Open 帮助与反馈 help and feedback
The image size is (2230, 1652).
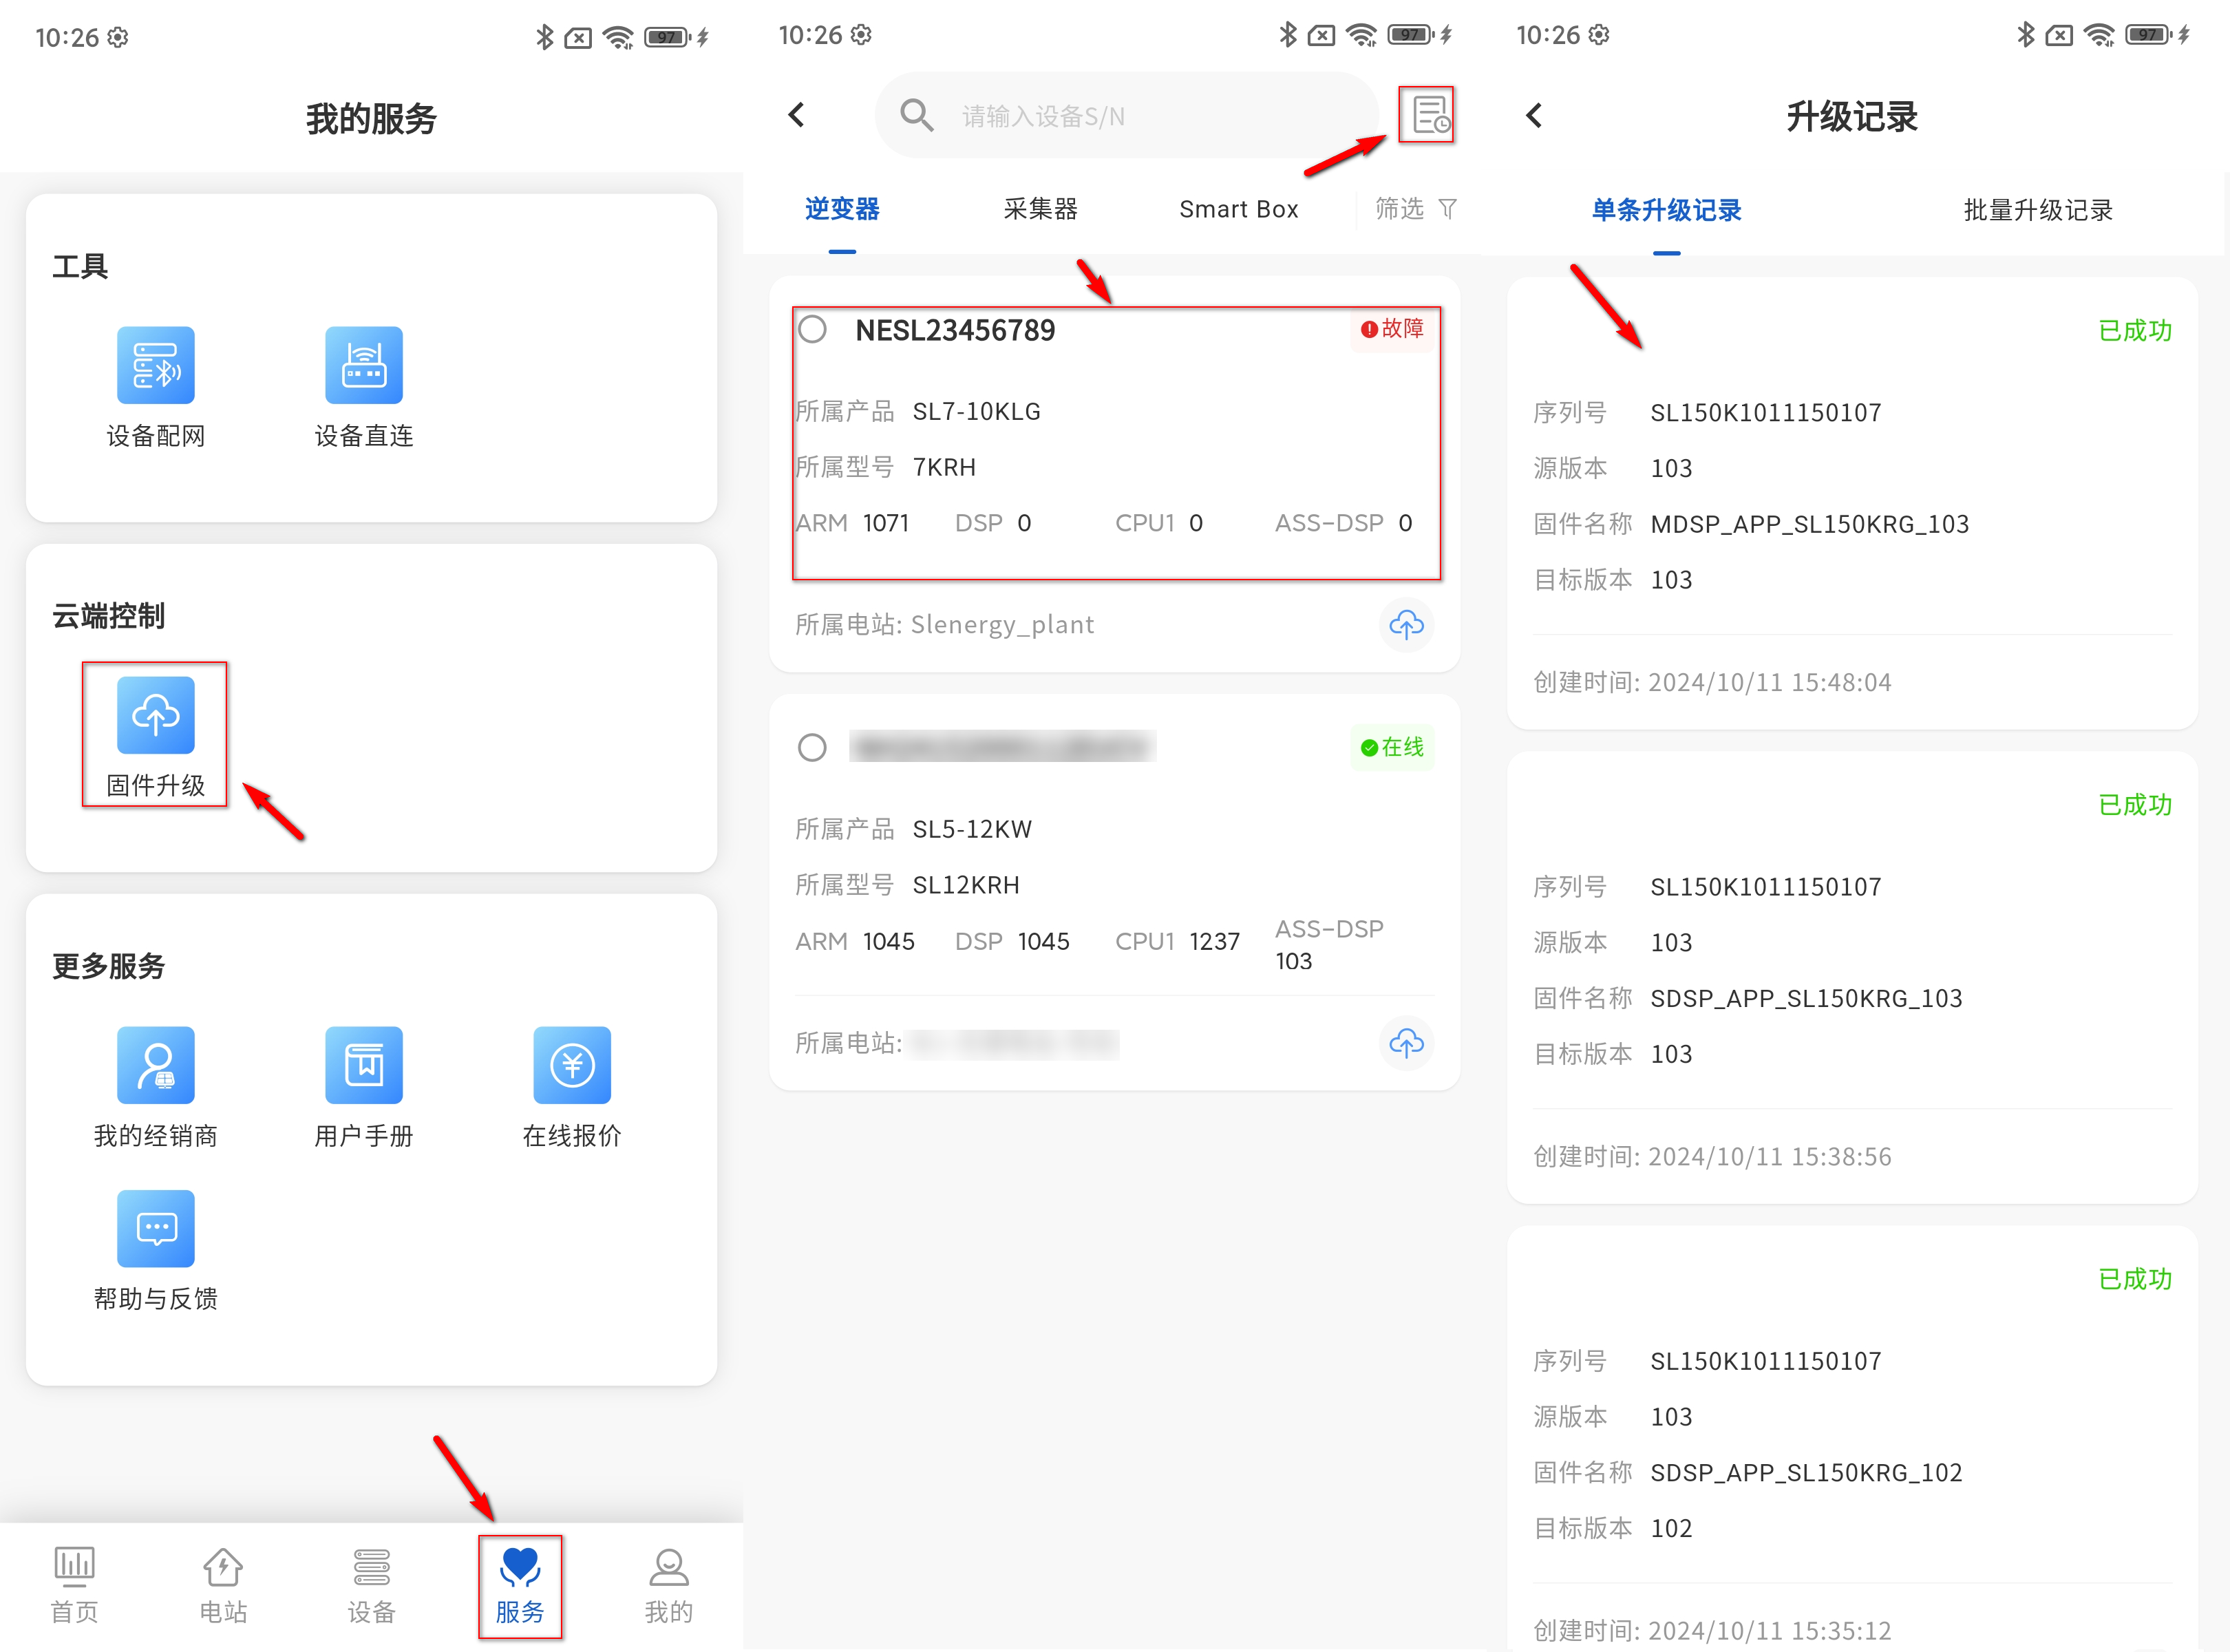(x=155, y=1229)
